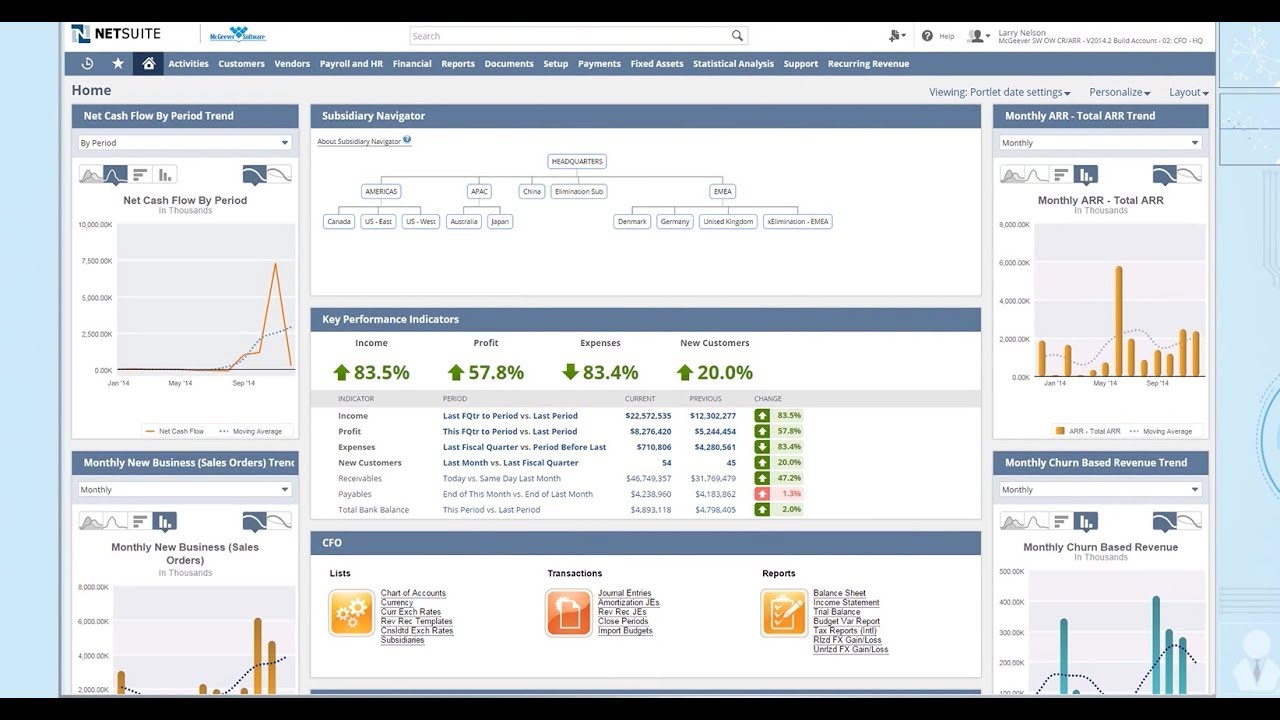Toggle comparison trend lines in Monthly Churn portlet
Screen dimensions: 1280x720
click(1189, 522)
